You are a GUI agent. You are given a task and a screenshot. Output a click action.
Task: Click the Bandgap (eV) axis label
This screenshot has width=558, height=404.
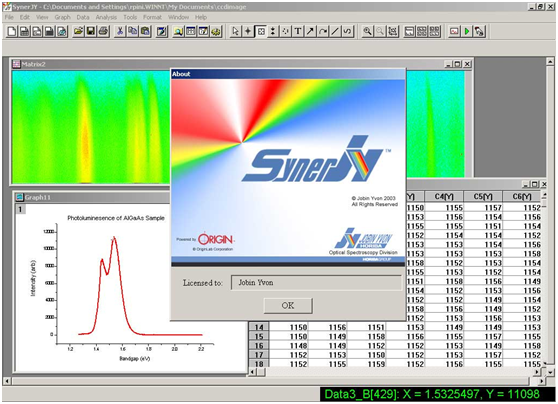(x=135, y=358)
